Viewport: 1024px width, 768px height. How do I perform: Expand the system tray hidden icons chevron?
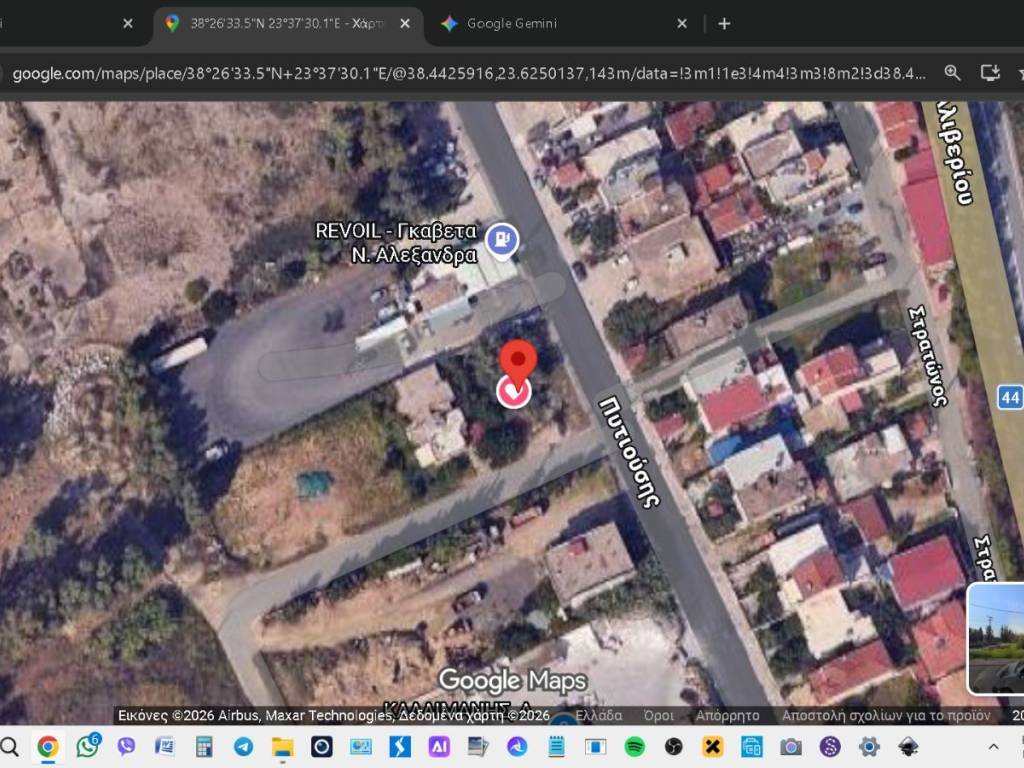[x=993, y=746]
